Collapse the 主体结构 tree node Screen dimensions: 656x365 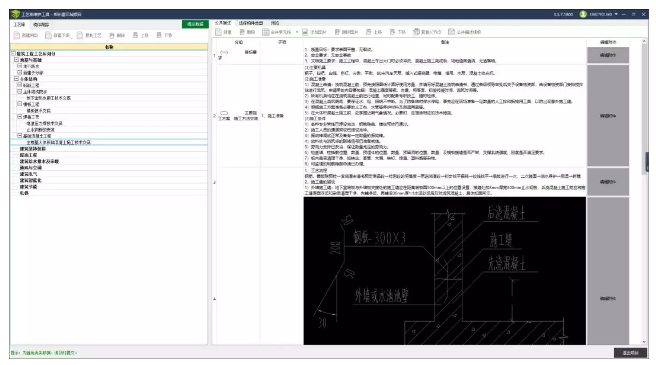click(16, 79)
